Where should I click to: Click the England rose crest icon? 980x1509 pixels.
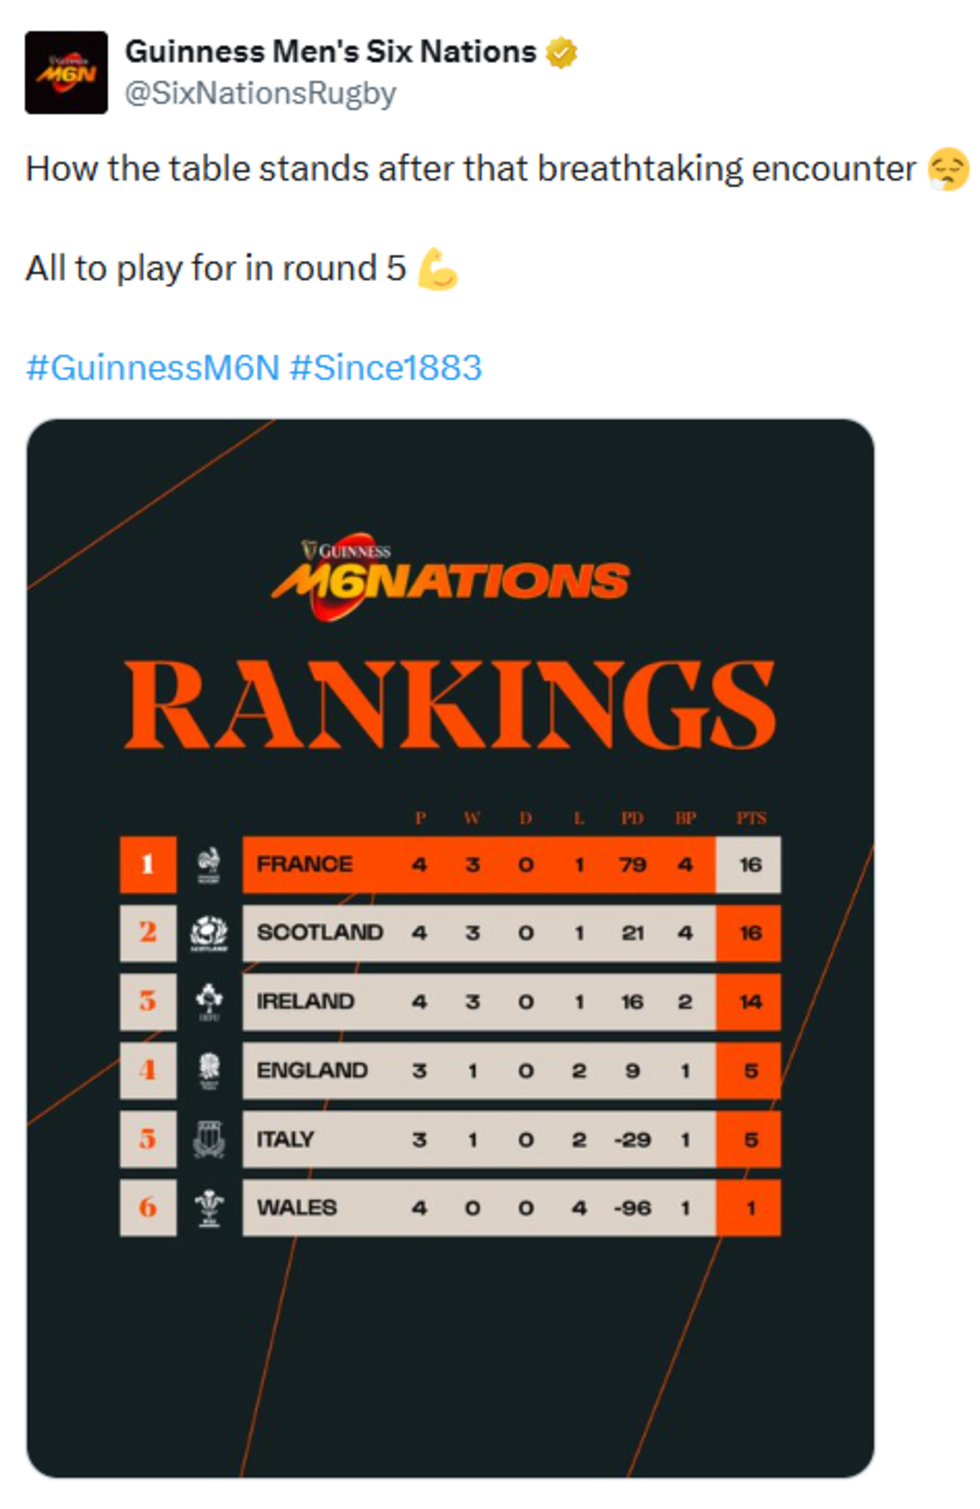[209, 1070]
